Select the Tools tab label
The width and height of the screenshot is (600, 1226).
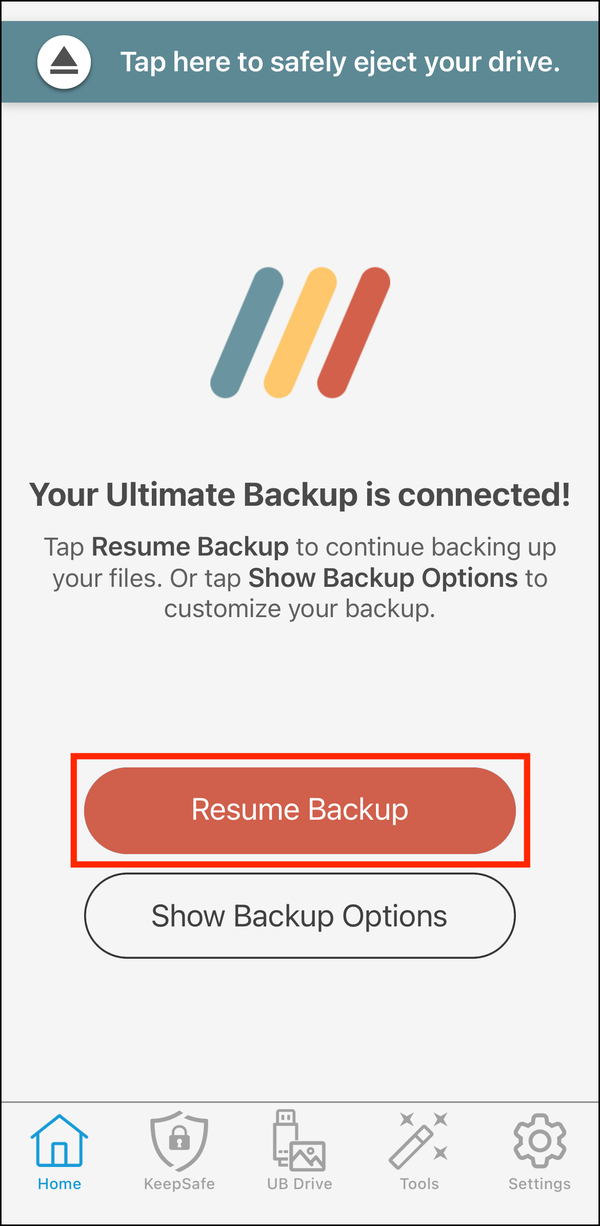(419, 1184)
